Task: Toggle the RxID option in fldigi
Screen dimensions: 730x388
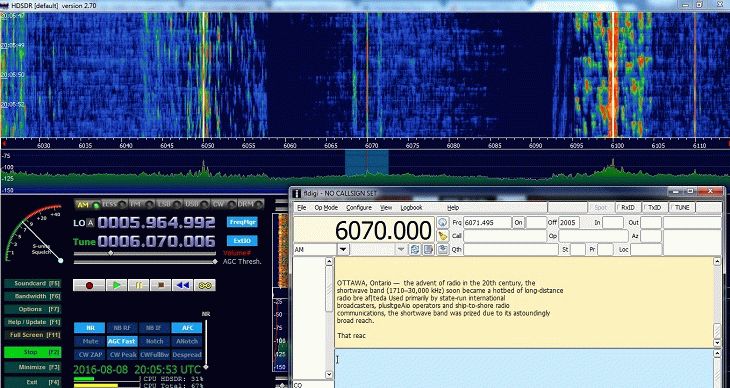Action: pos(628,208)
